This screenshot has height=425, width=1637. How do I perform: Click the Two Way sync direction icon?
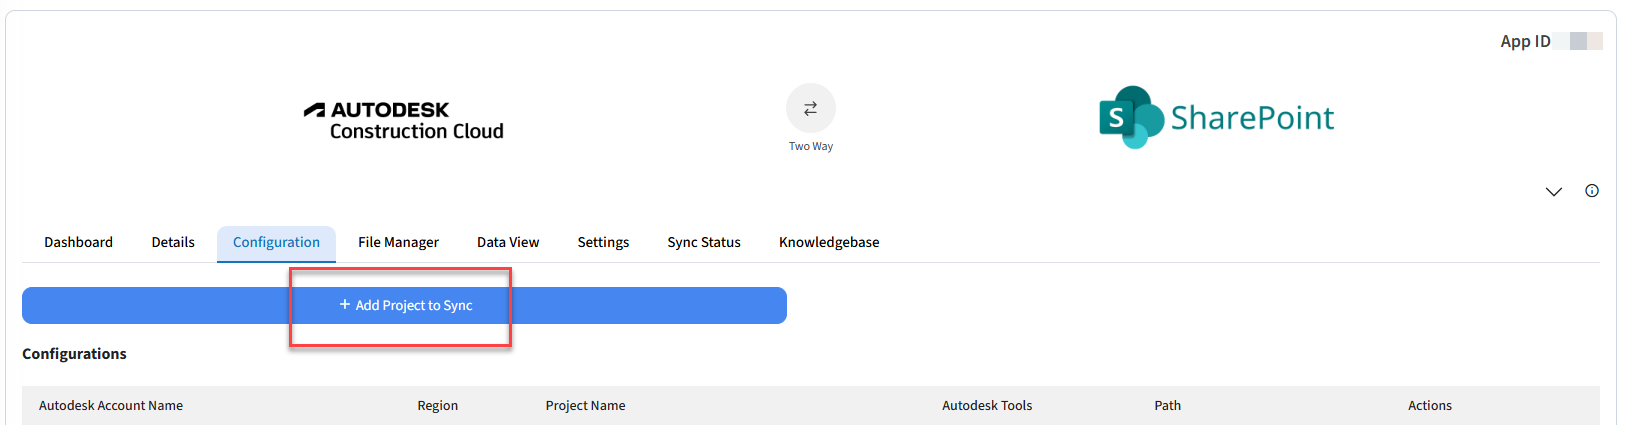810,108
